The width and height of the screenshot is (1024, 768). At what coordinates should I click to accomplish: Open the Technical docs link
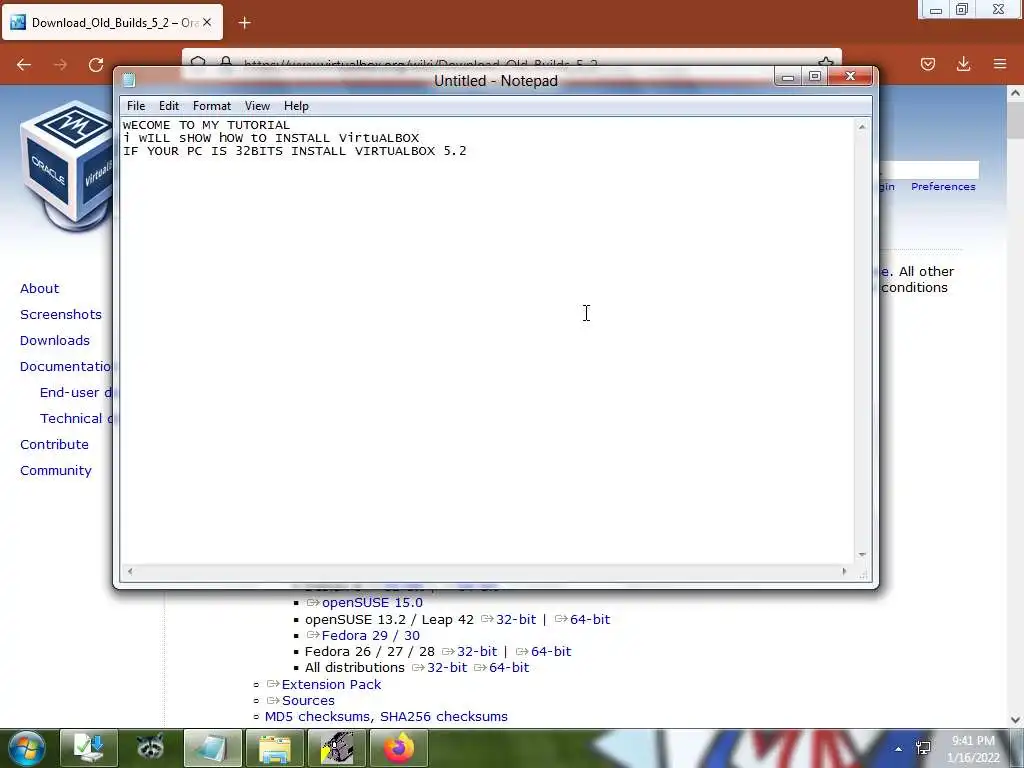76,419
